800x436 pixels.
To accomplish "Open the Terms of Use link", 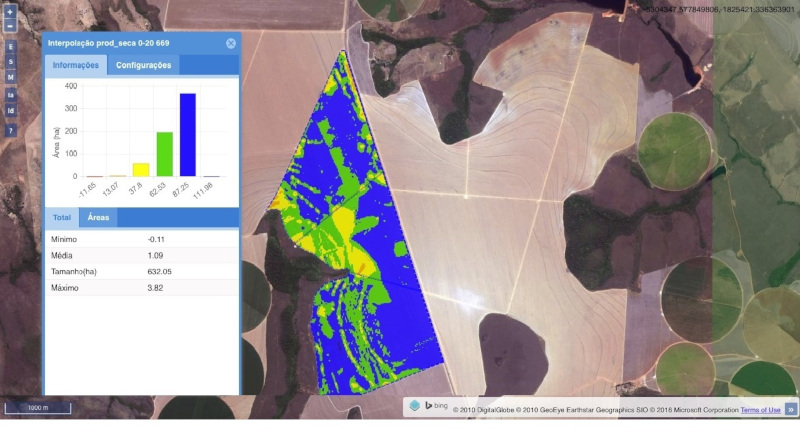I will pos(760,410).
